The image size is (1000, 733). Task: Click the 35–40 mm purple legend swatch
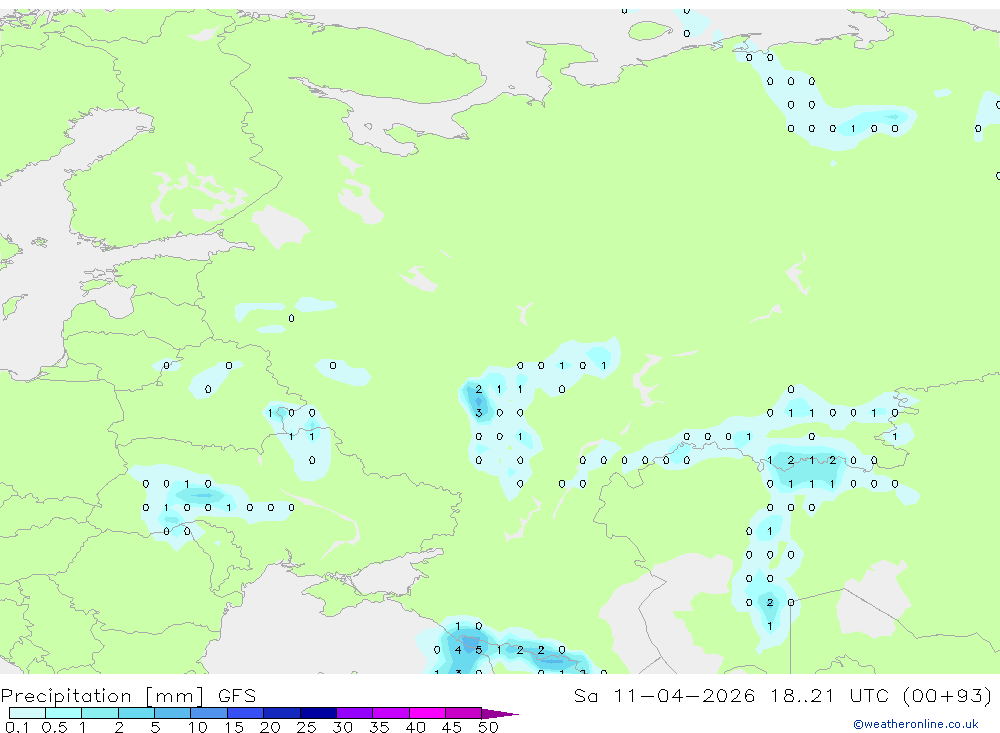tap(391, 713)
